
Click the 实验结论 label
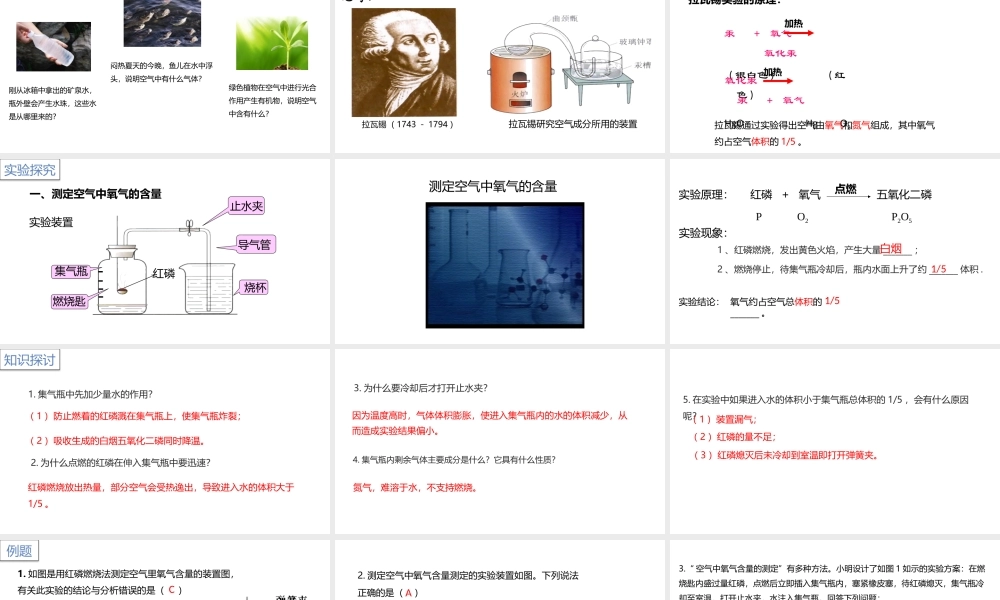[x=699, y=302]
